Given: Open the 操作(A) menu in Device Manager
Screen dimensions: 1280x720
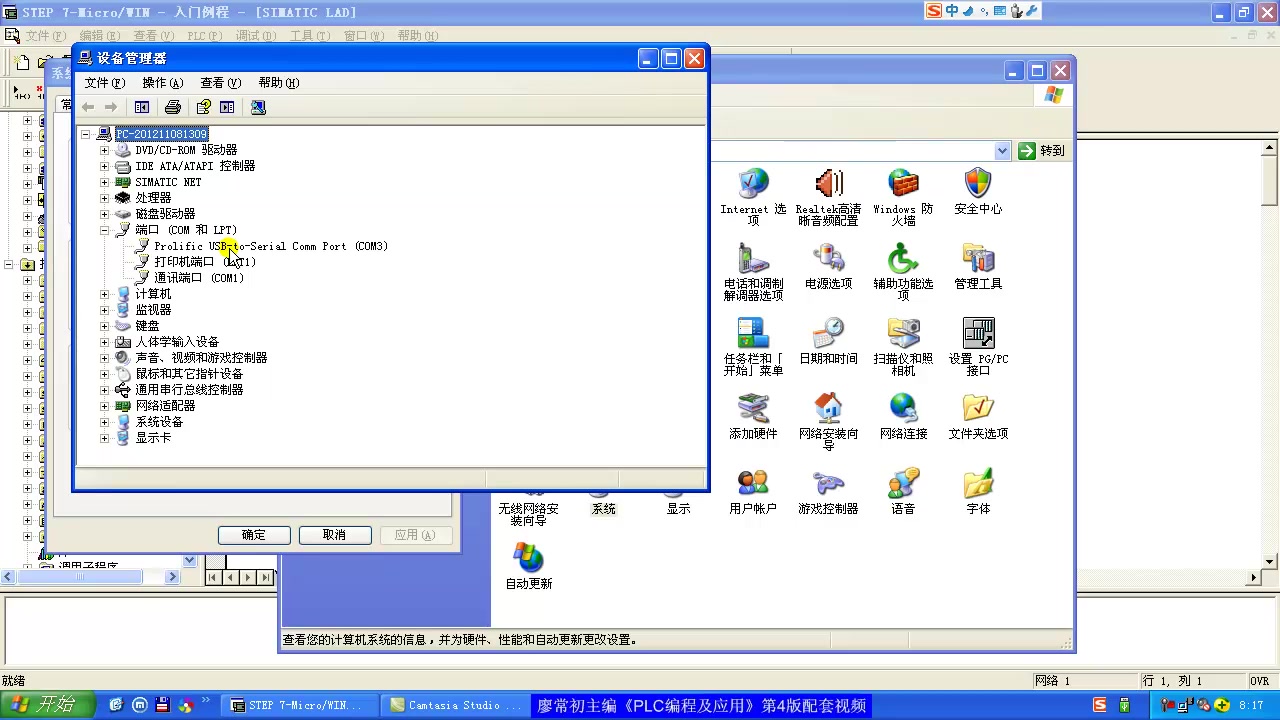Looking at the screenshot, I should [162, 83].
